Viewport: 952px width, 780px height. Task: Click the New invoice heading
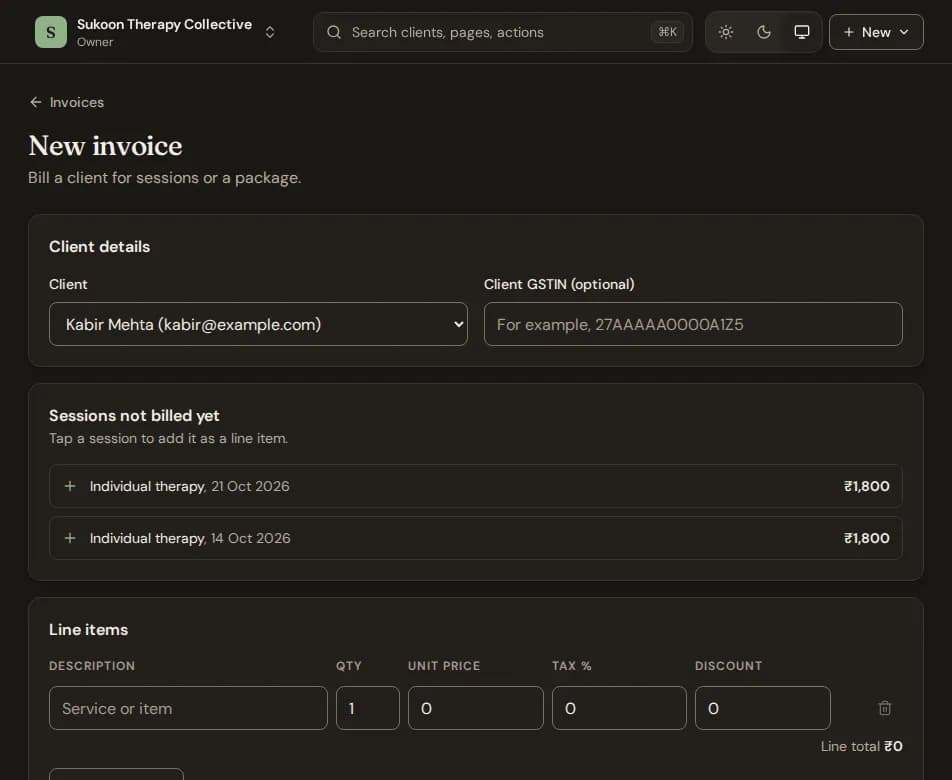click(x=105, y=146)
